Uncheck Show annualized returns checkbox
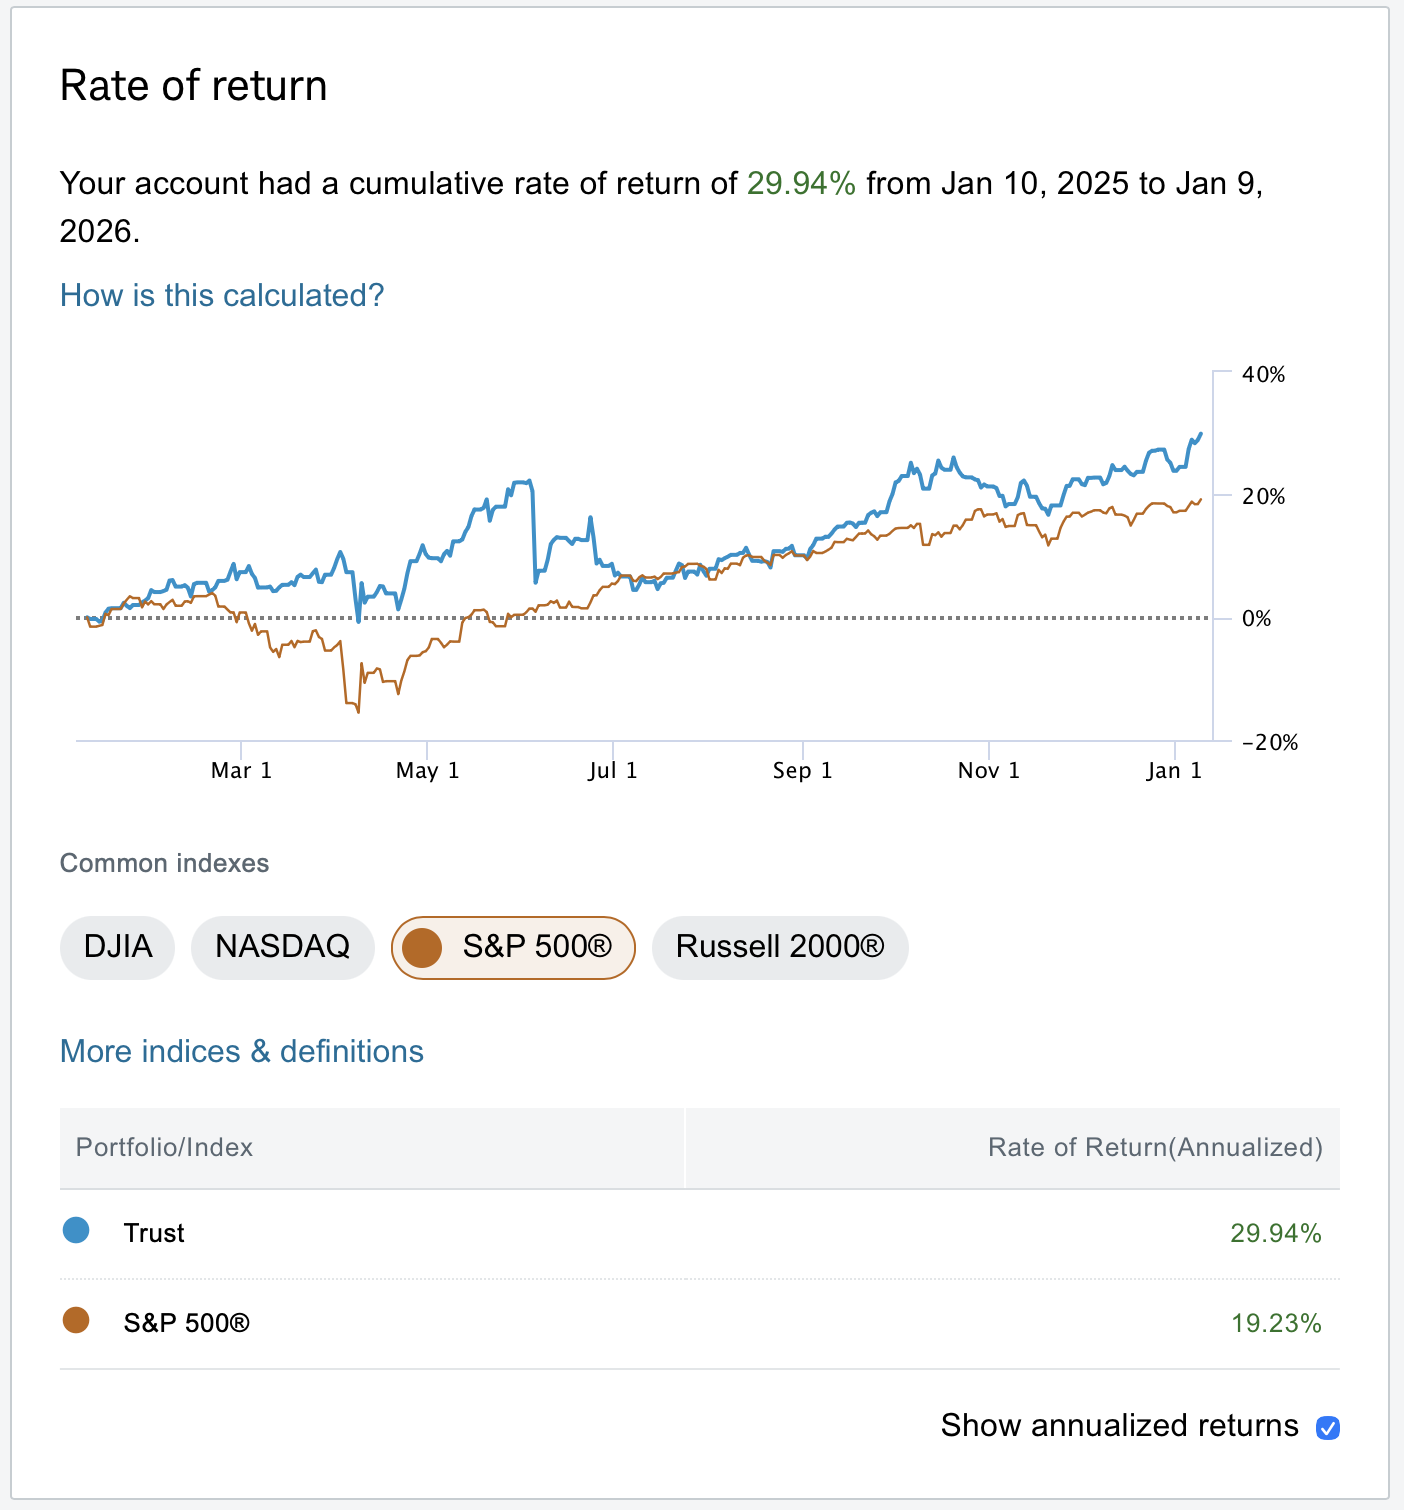 1327,1427
